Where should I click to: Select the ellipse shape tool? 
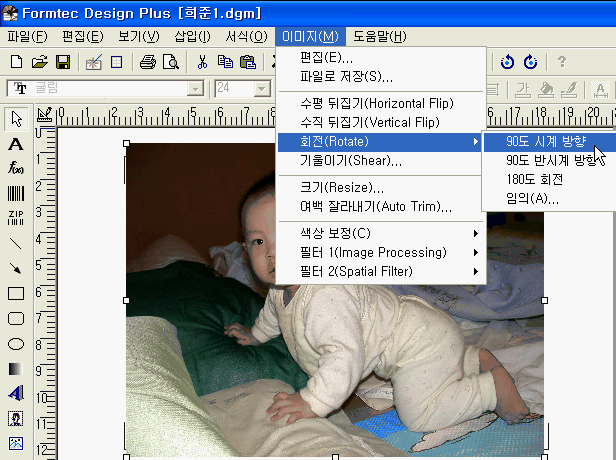point(16,344)
